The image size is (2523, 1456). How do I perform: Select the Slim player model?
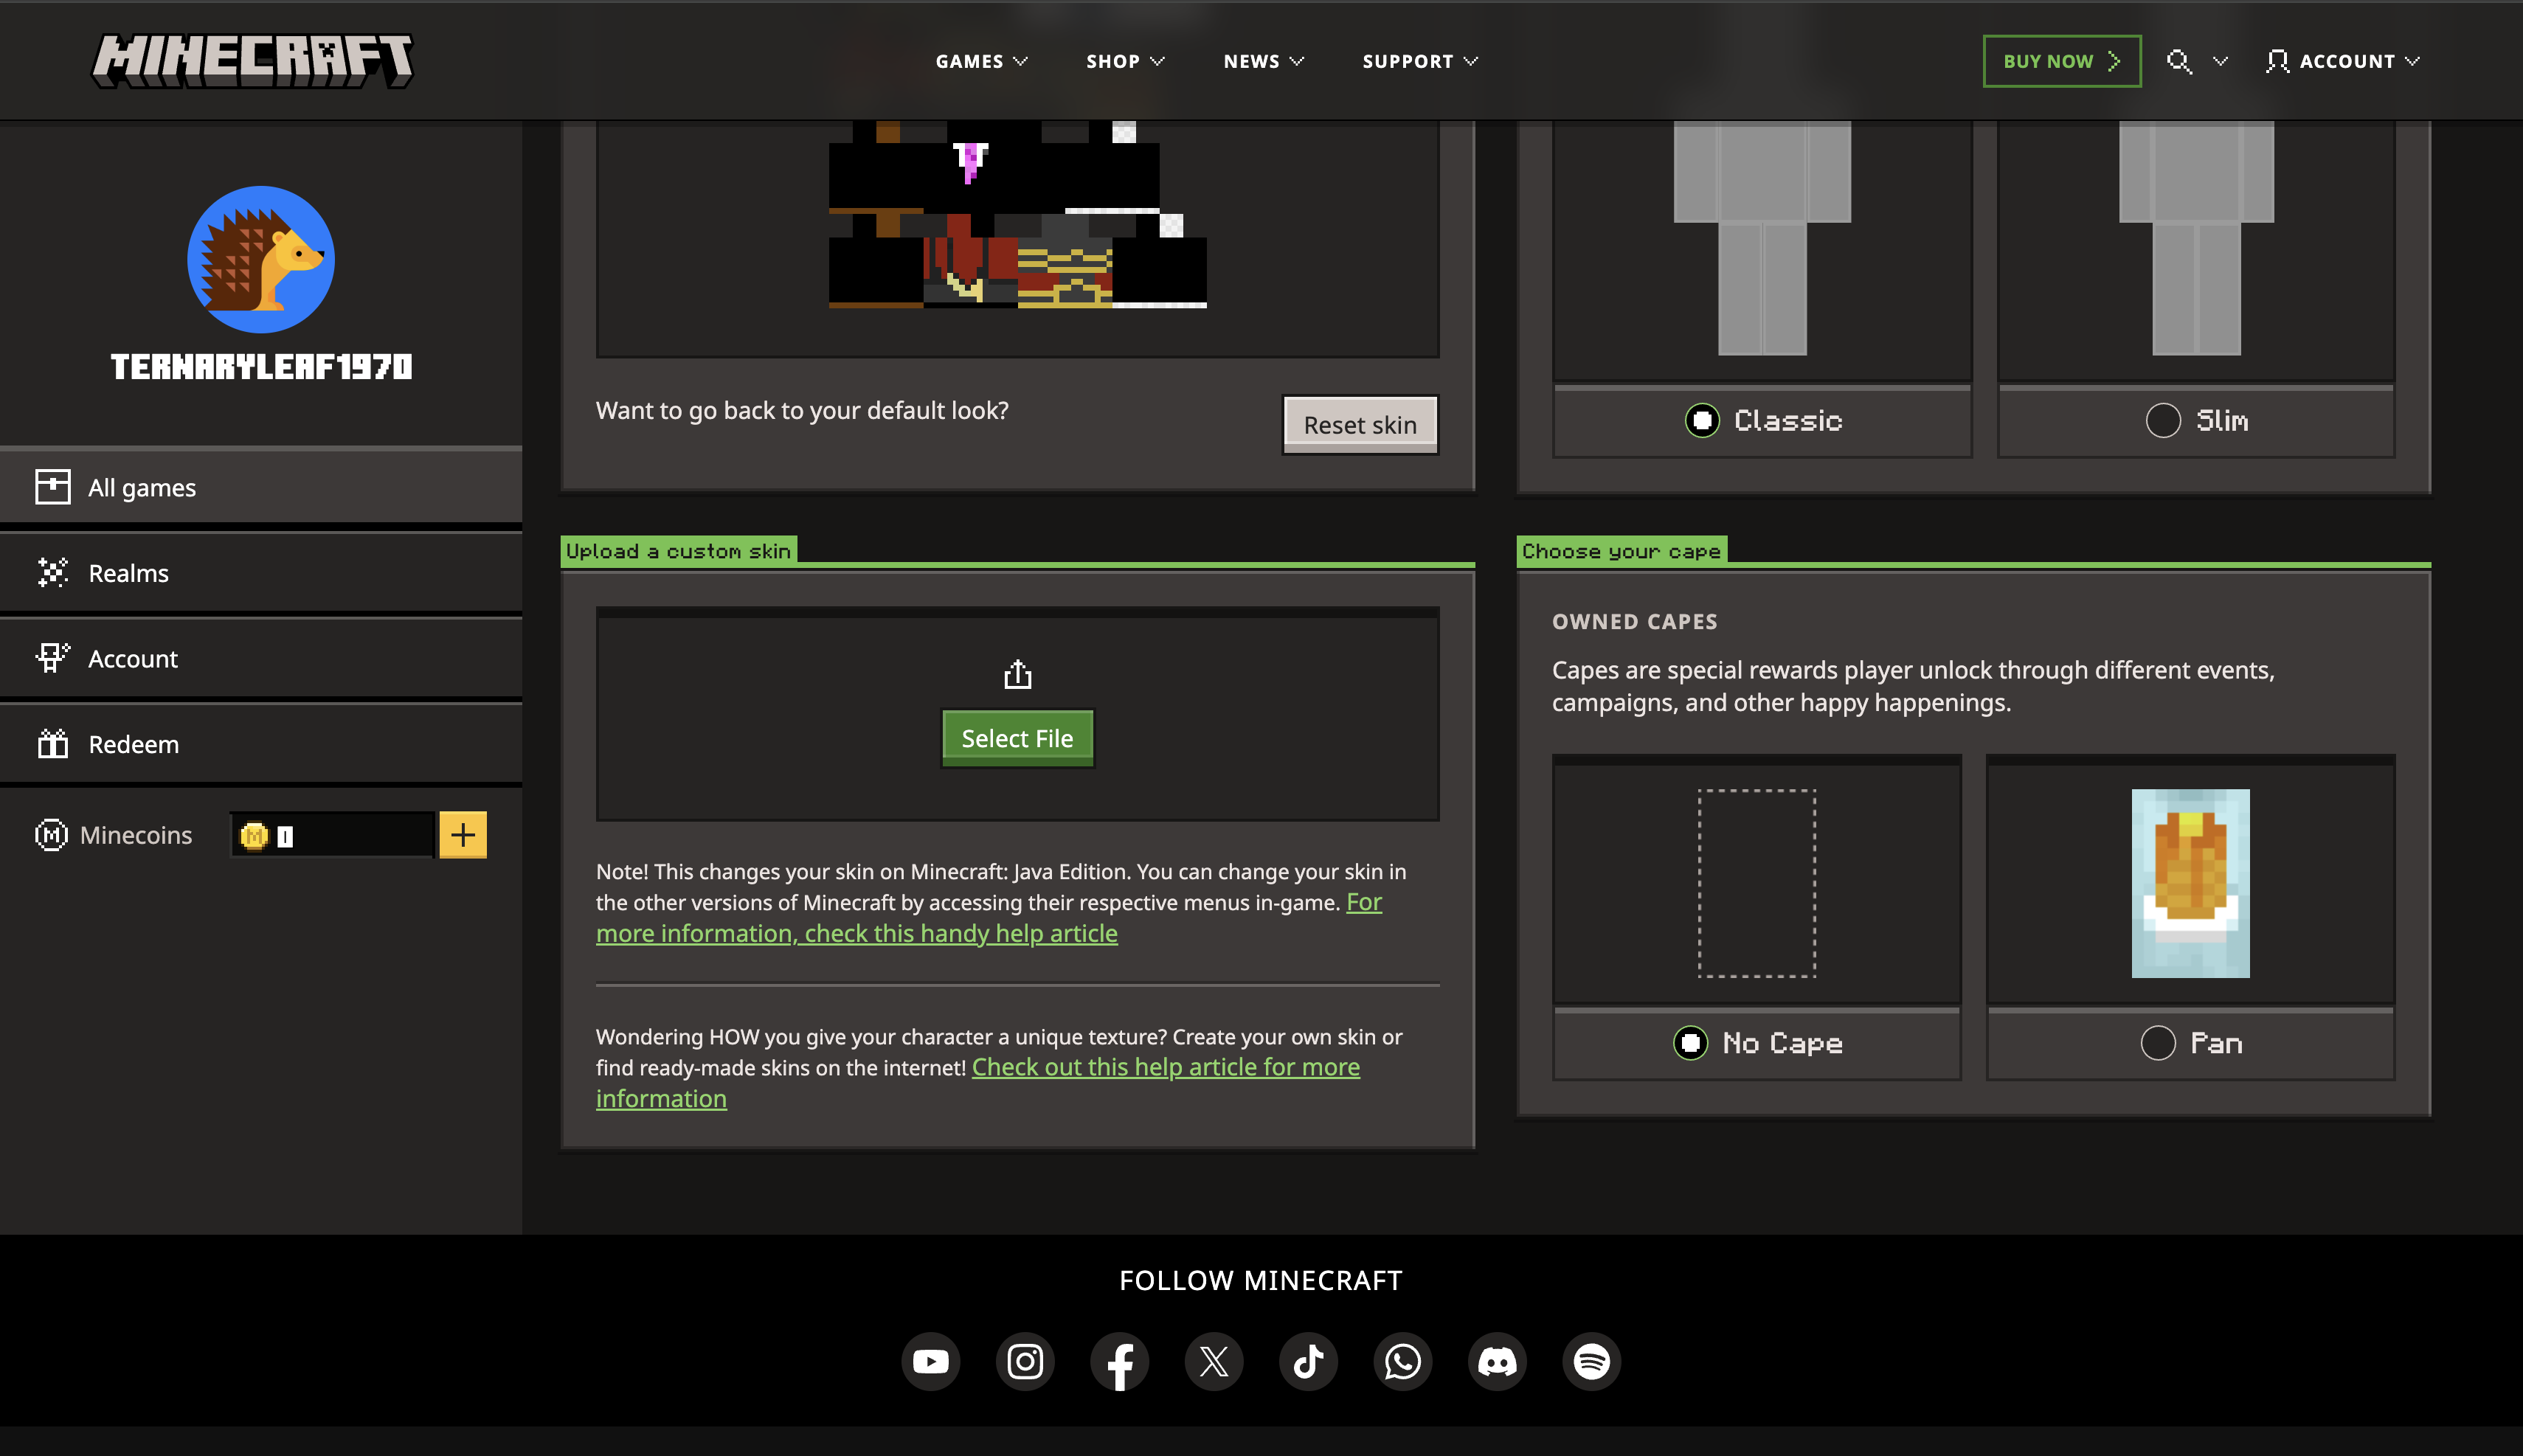[x=2163, y=421]
